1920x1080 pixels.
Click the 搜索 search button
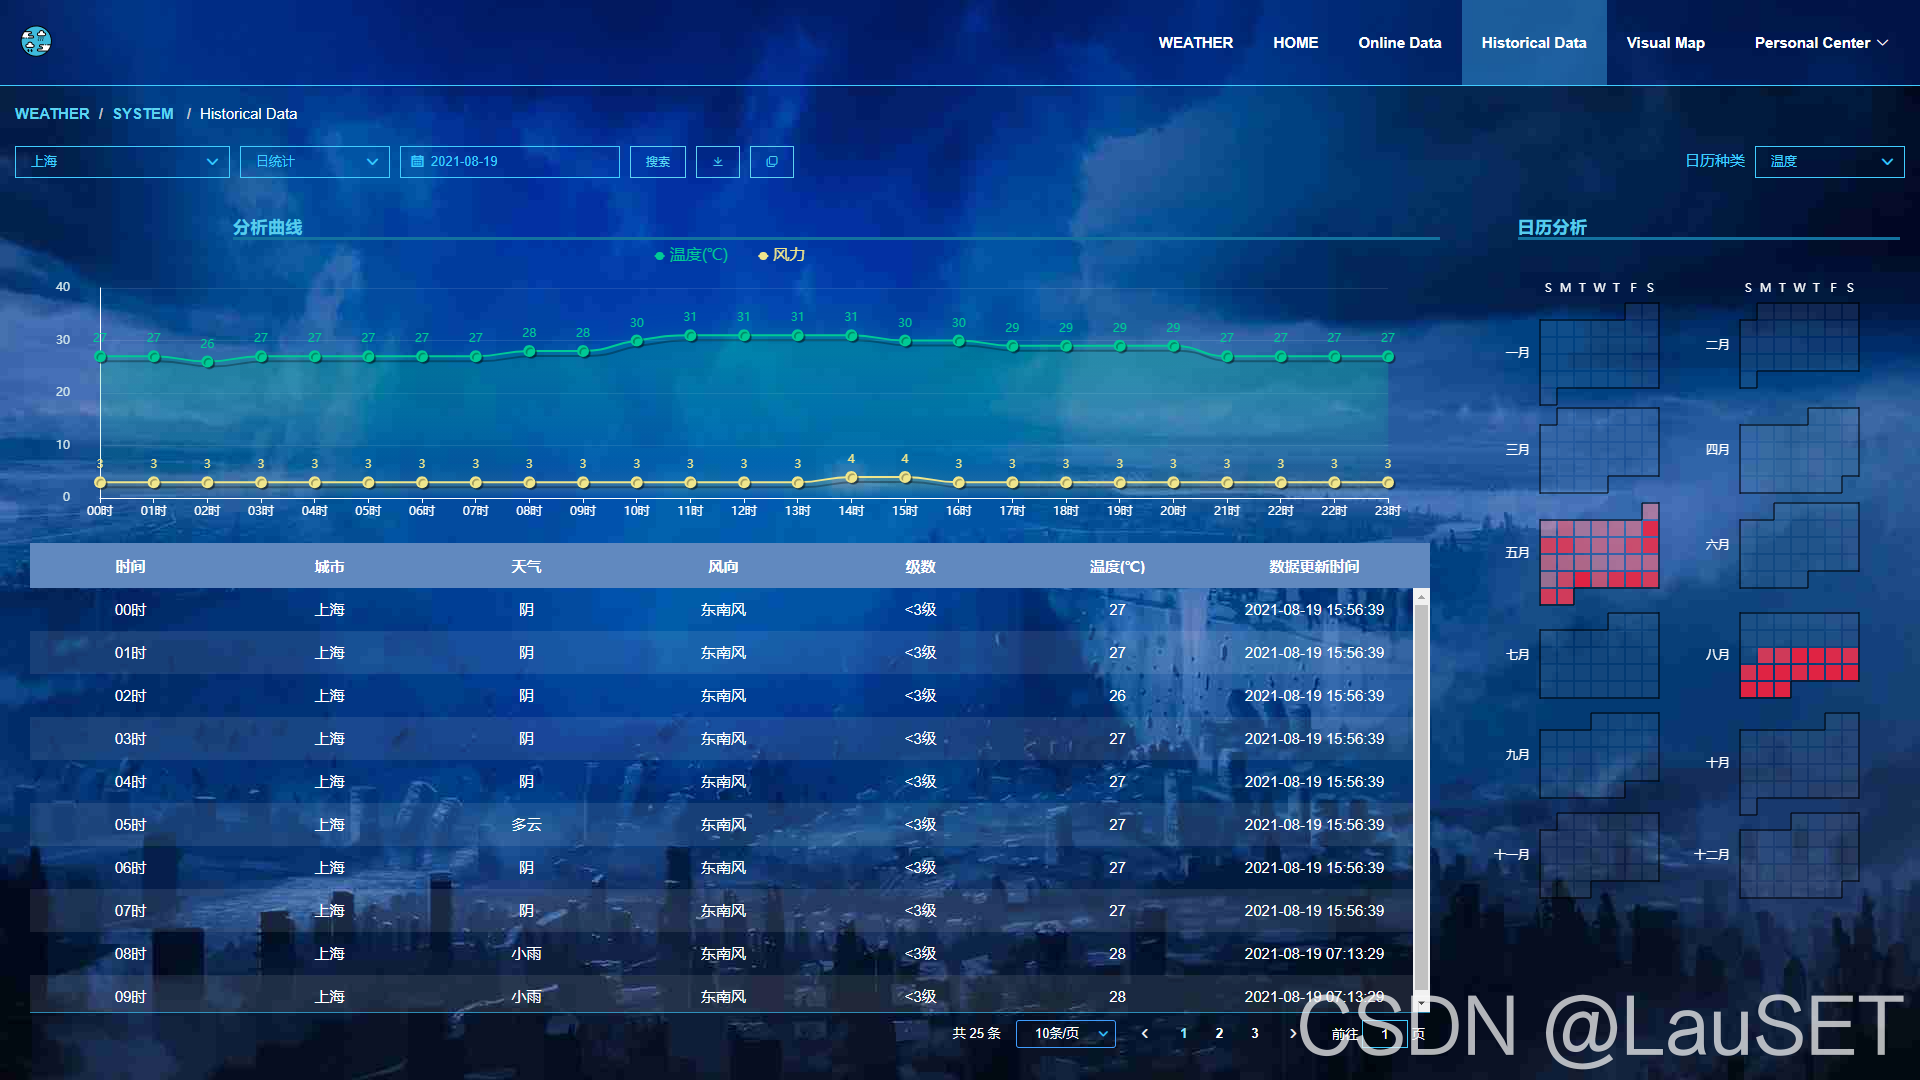[x=657, y=162]
